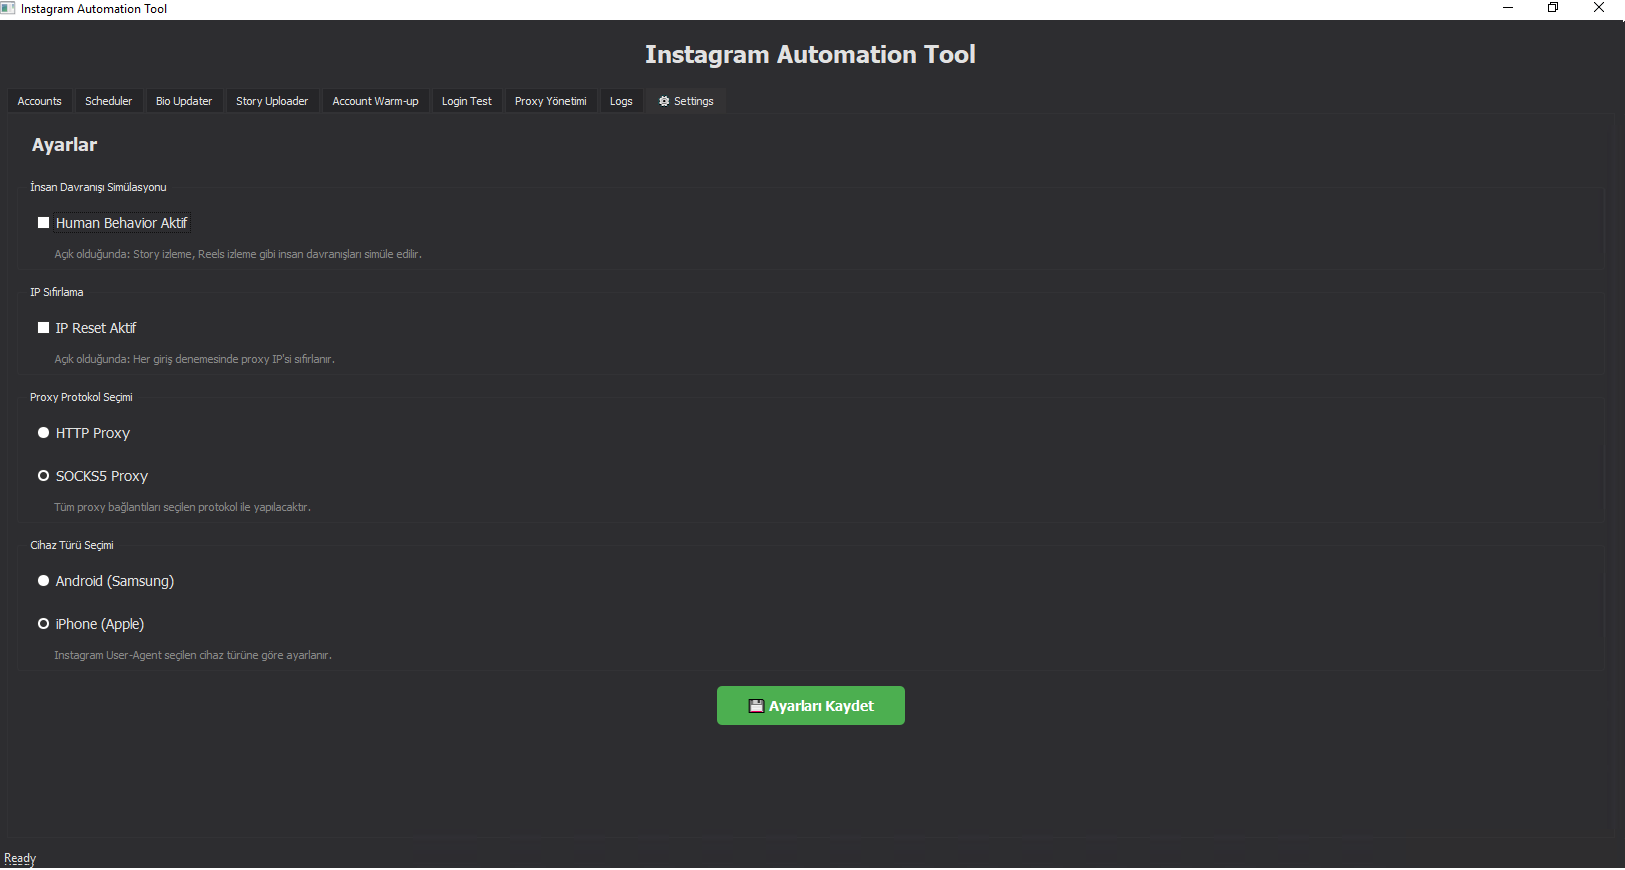Click the Ayarları Kaydet save button
This screenshot has height=870, width=1625.
[x=811, y=706]
